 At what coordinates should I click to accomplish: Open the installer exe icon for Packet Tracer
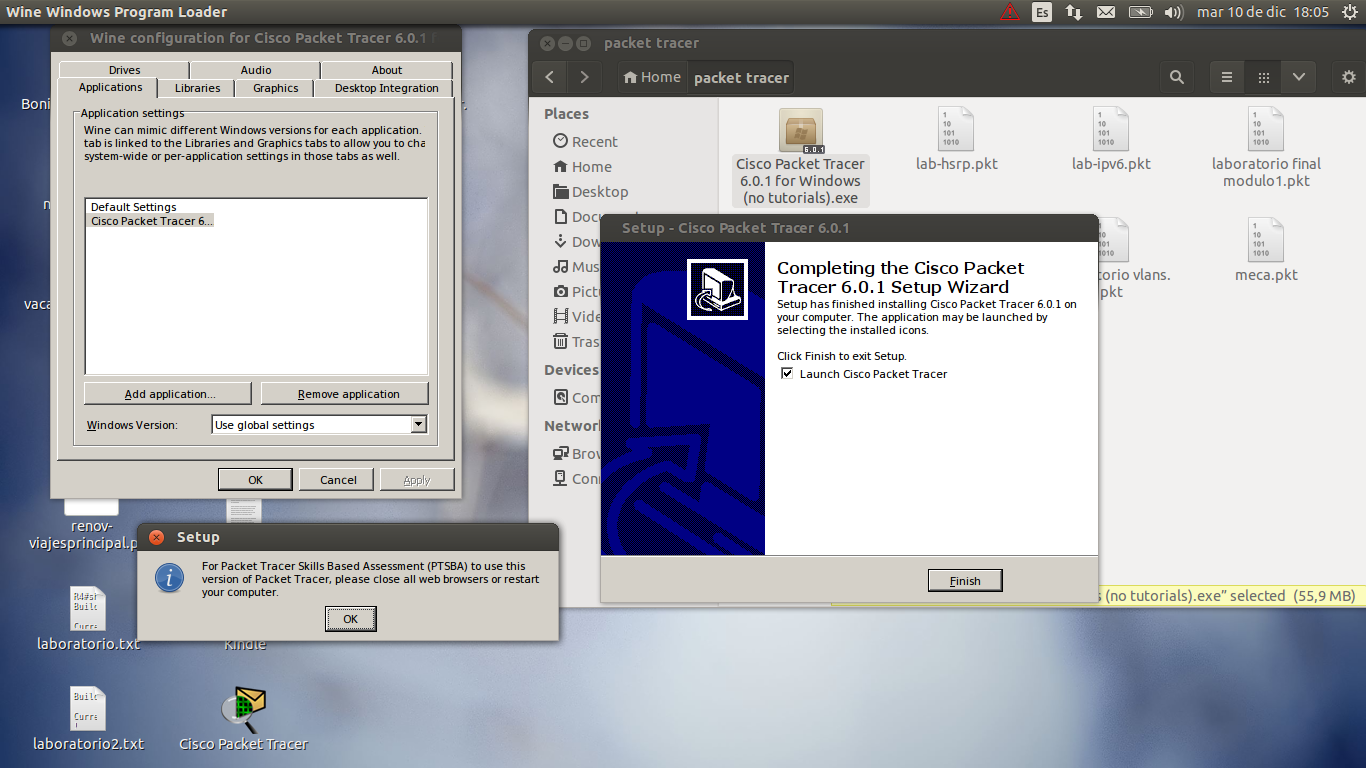[800, 130]
